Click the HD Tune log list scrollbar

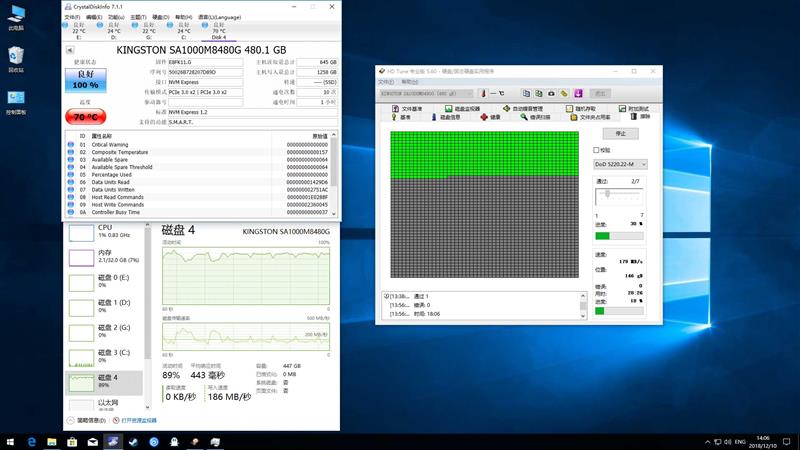(583, 306)
